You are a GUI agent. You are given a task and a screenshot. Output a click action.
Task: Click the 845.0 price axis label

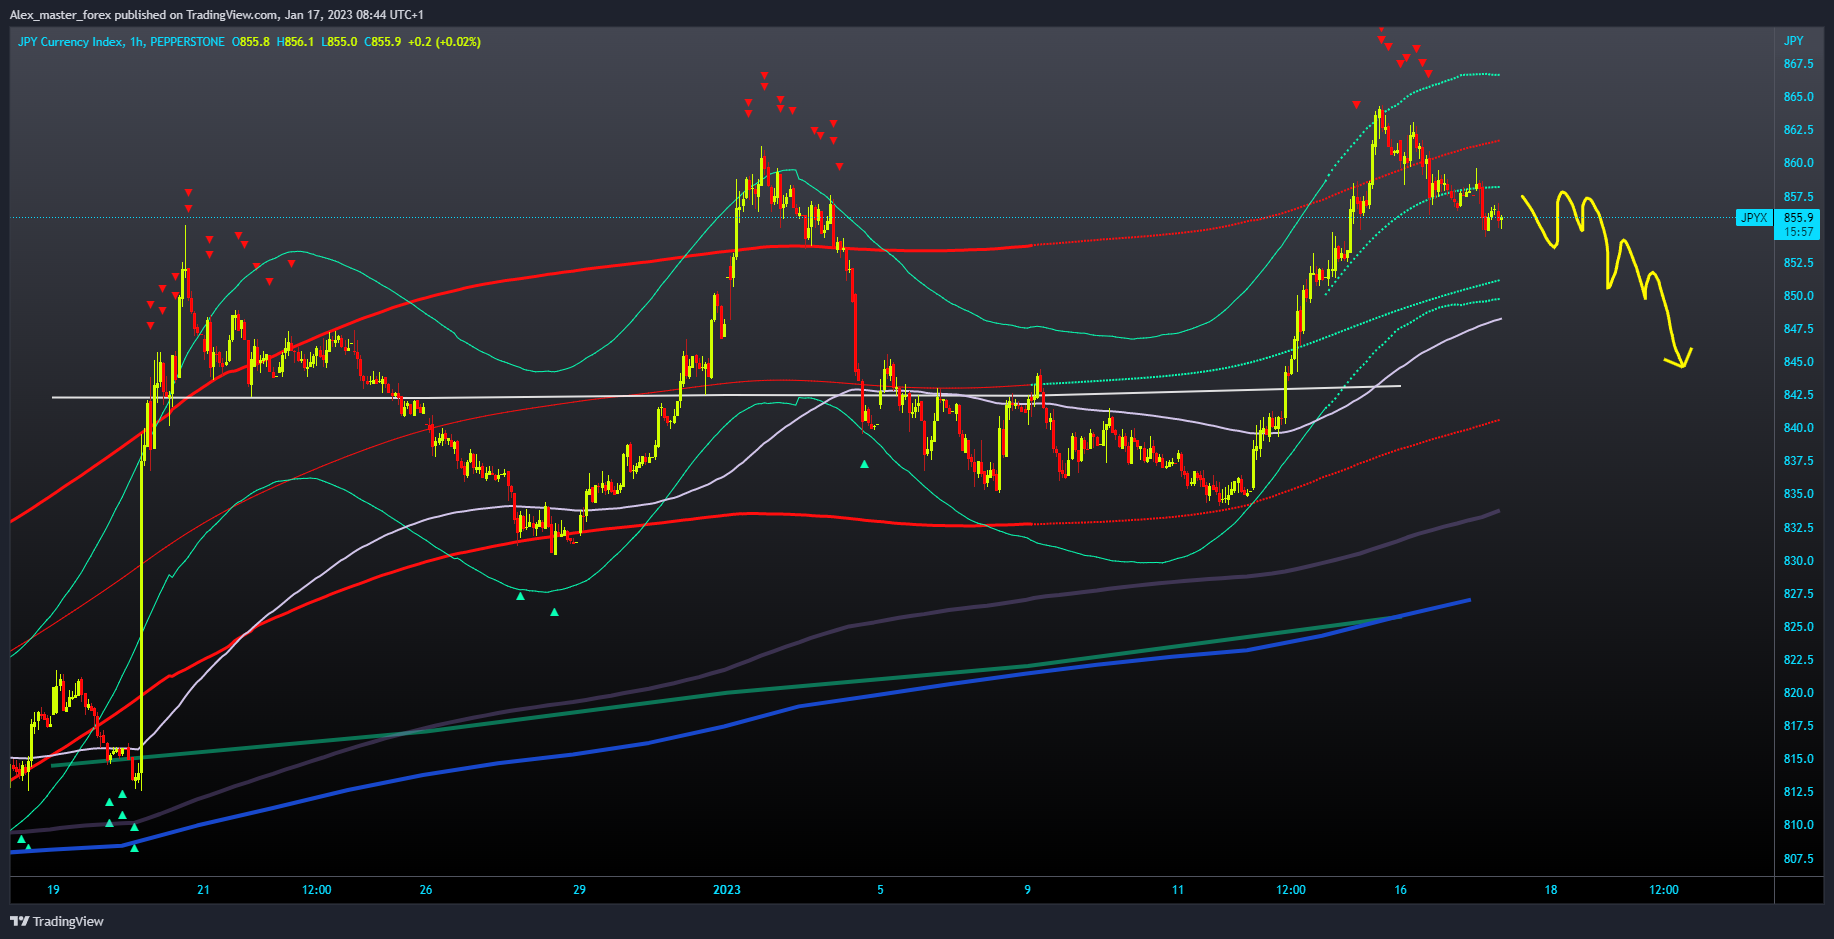pos(1798,362)
